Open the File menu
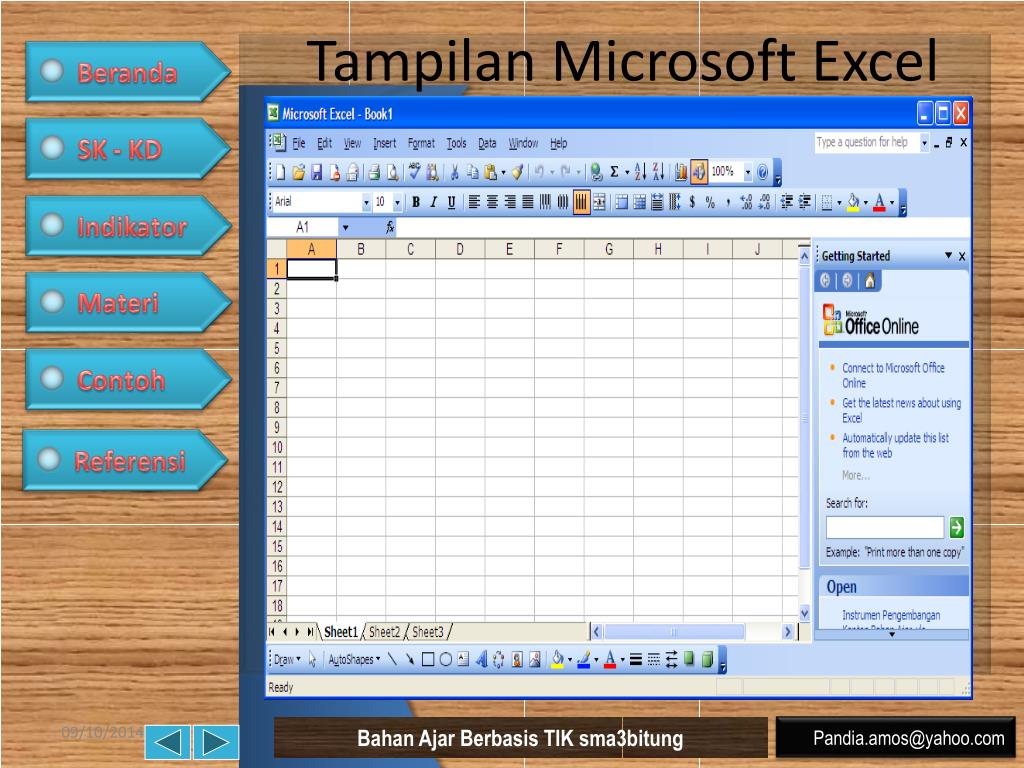Viewport: 1024px width, 768px height. coord(298,143)
